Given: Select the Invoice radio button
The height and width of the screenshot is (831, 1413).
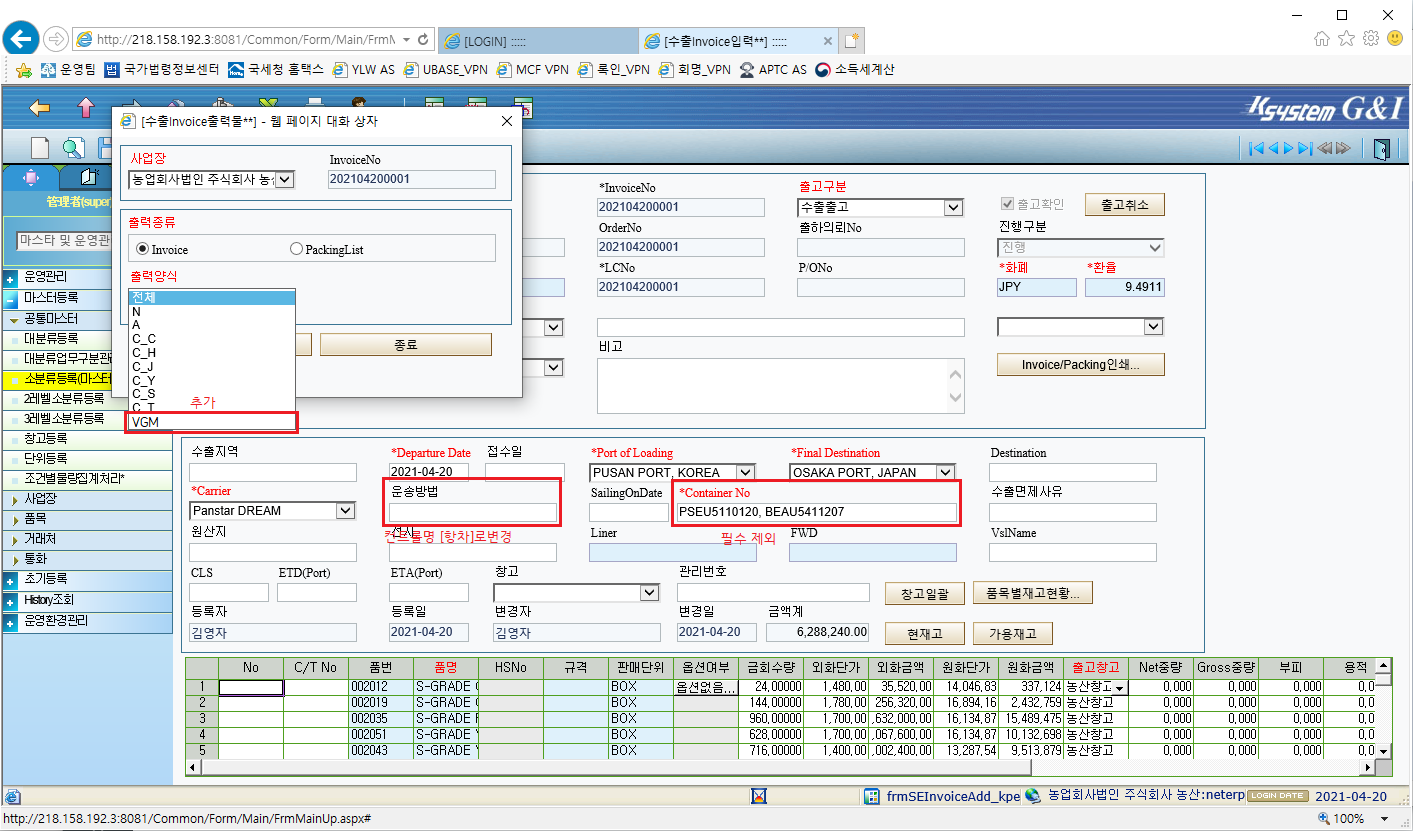Looking at the screenshot, I should pos(142,249).
